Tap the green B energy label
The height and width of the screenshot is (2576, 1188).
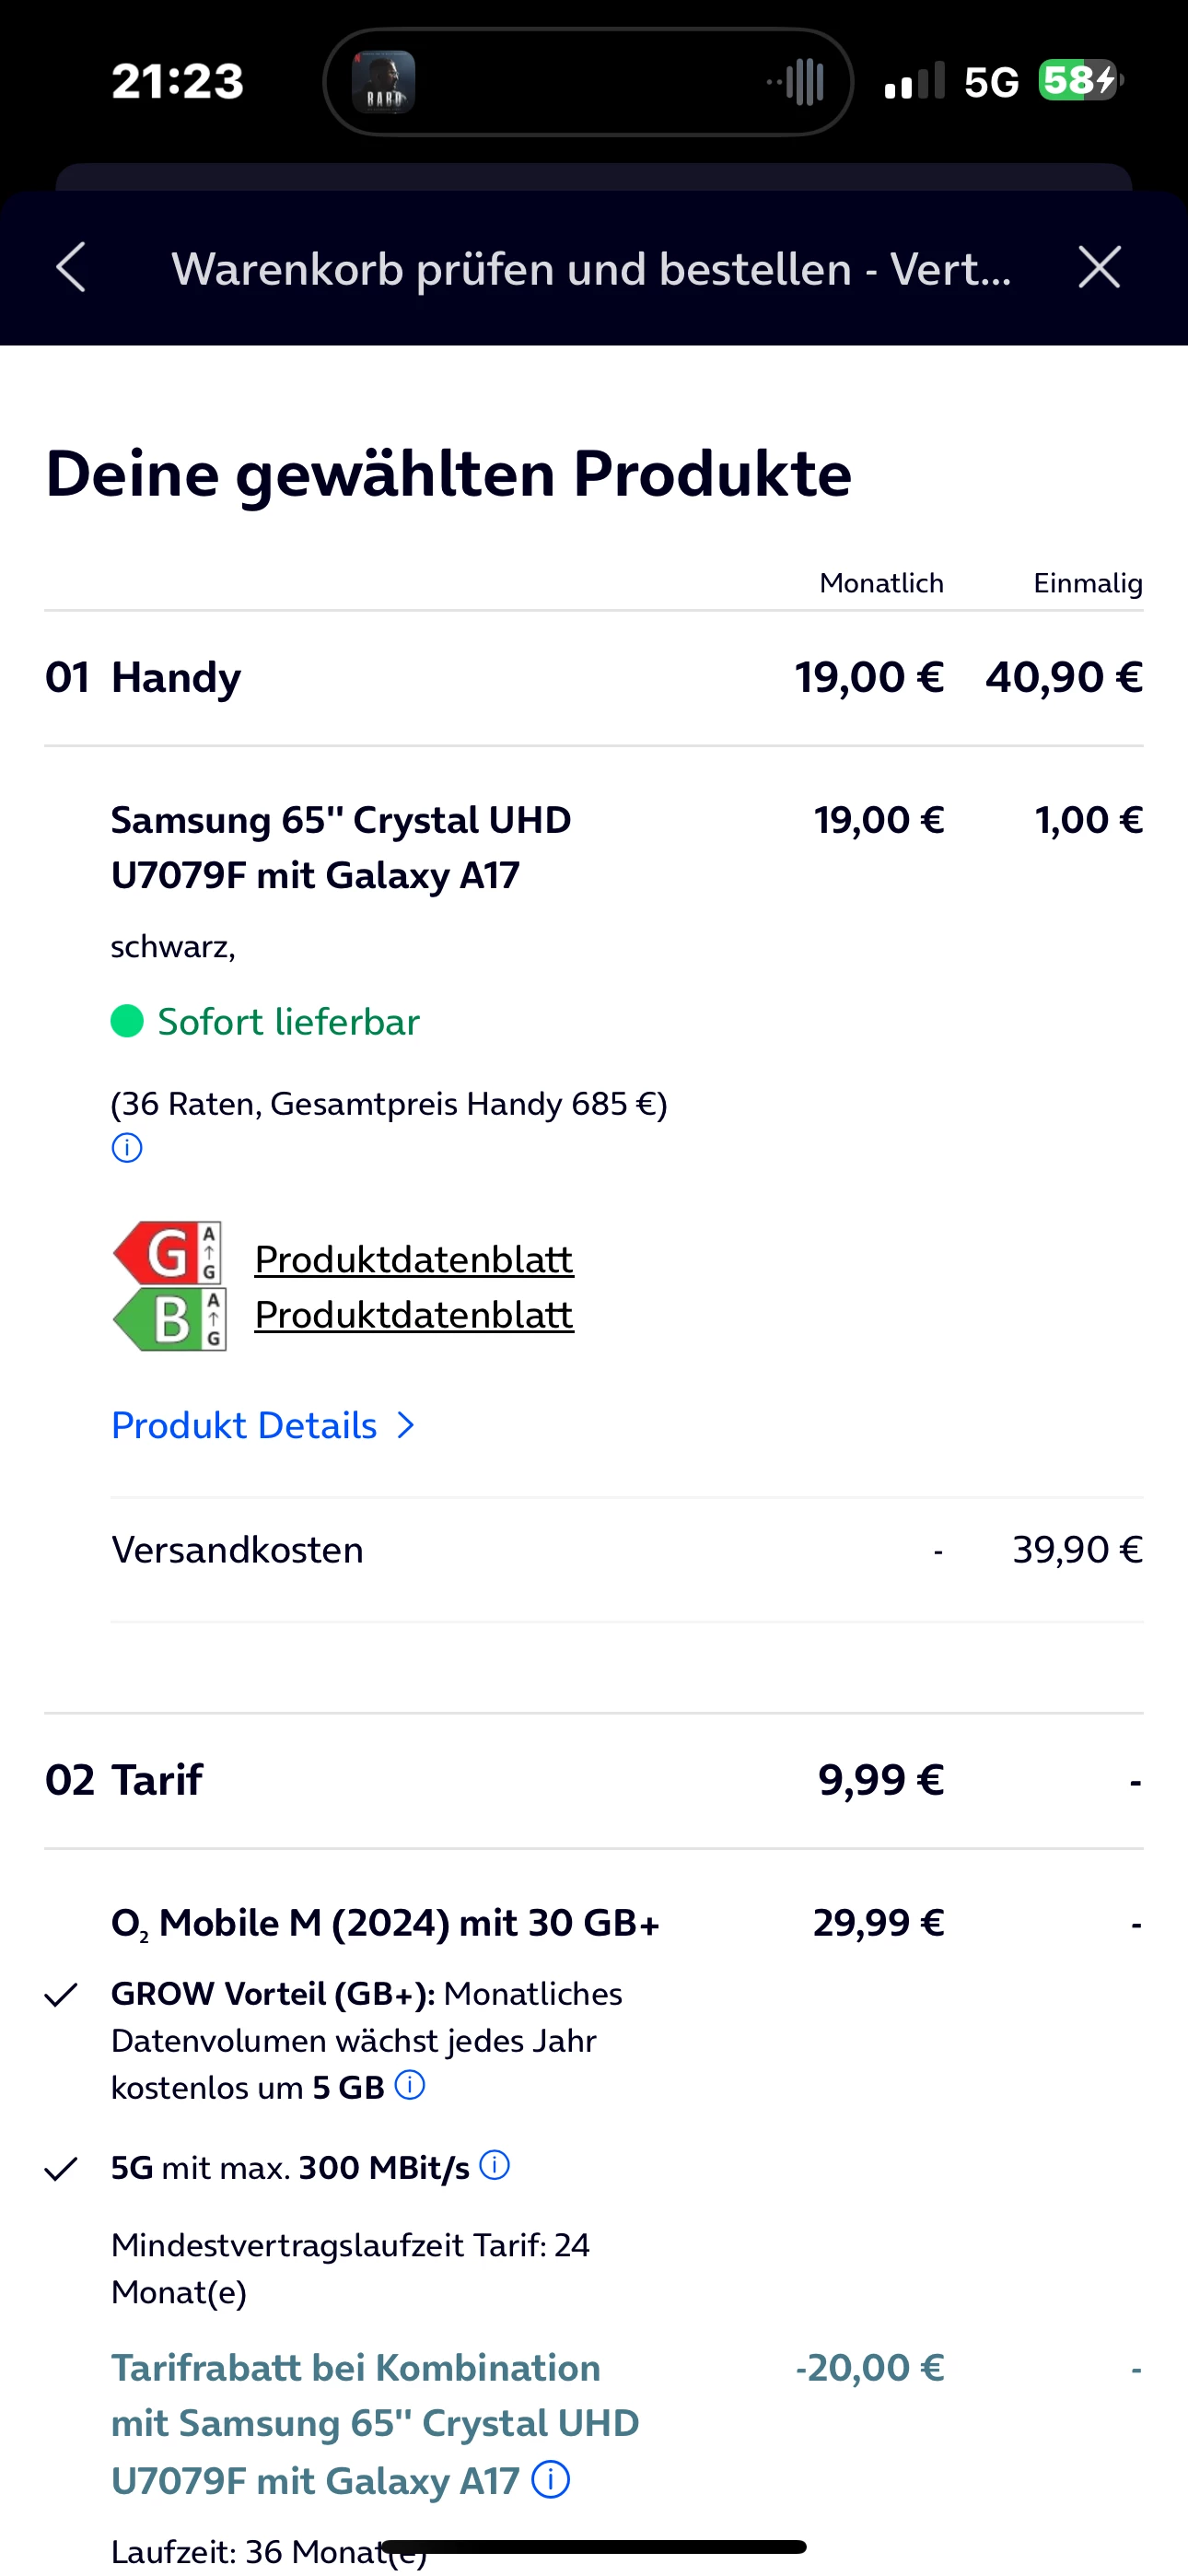point(168,1319)
